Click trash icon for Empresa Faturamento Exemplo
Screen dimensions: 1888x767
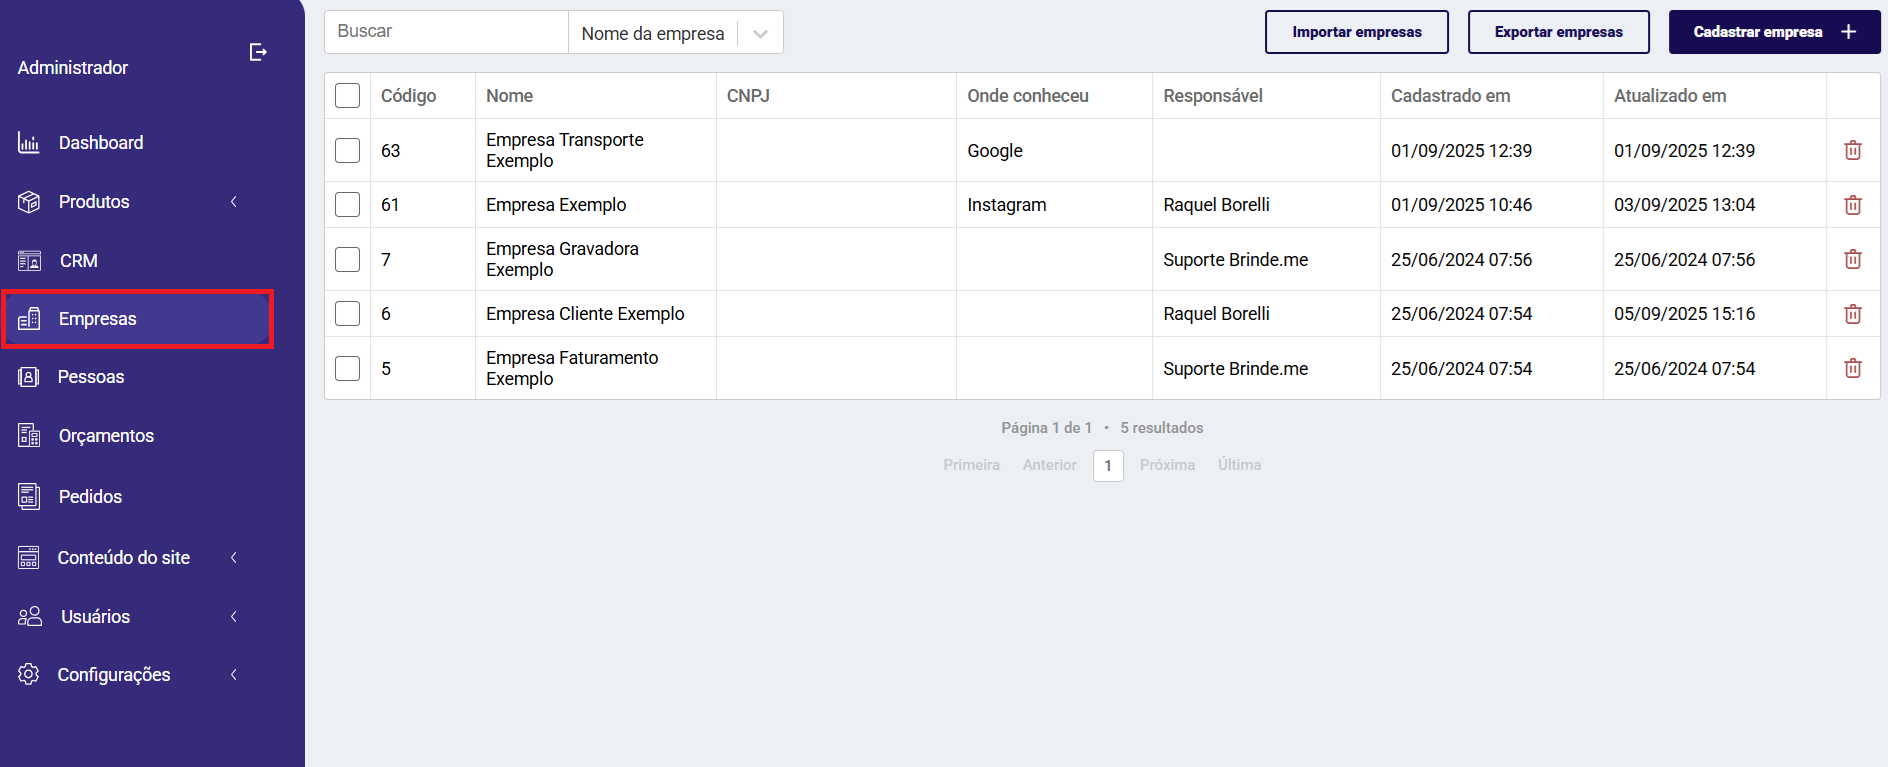(1853, 368)
